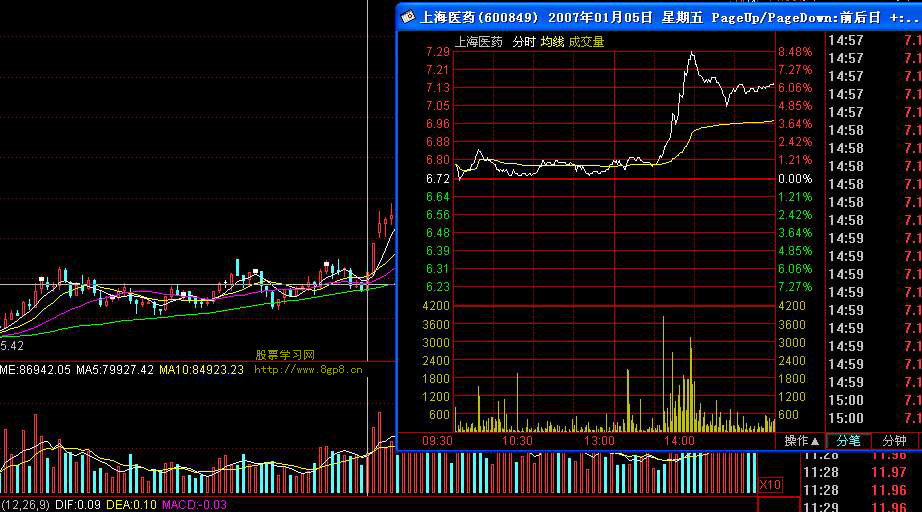Click the X10 volume scale box
Viewport: 922px width, 512px height.
coord(770,485)
